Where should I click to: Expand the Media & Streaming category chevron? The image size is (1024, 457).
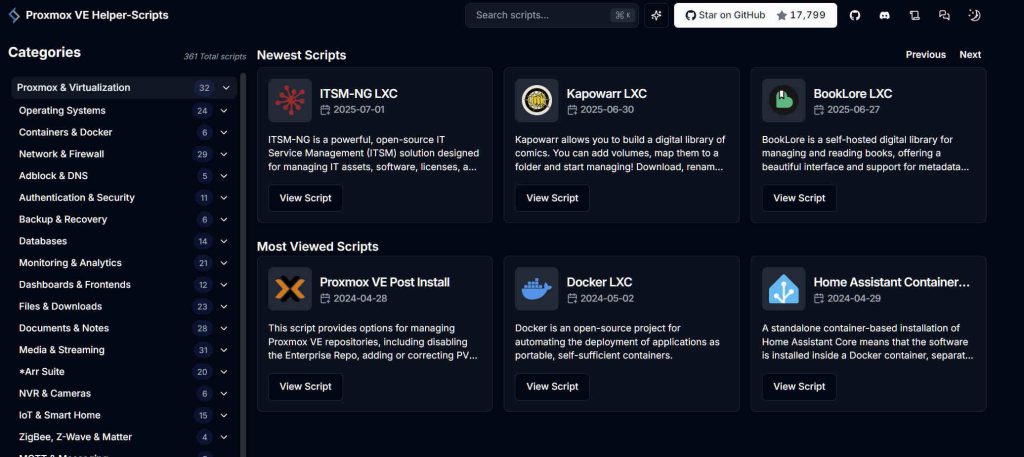(x=224, y=350)
